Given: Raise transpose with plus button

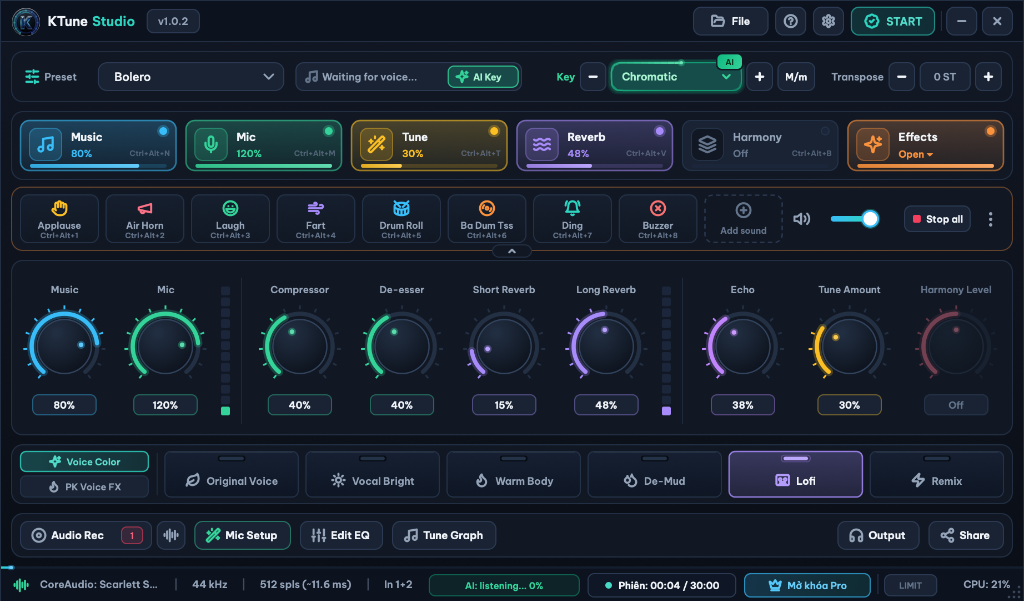Looking at the screenshot, I should [989, 77].
